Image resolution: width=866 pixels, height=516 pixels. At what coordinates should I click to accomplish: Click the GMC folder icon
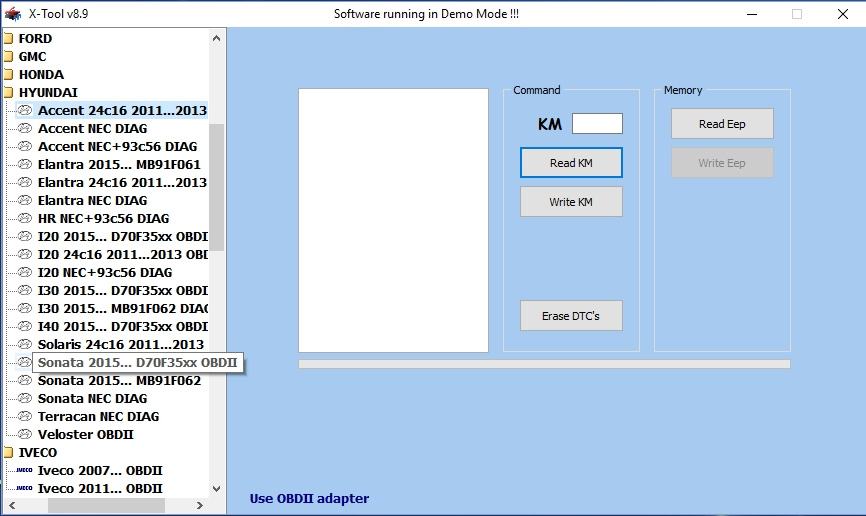[x=8, y=57]
